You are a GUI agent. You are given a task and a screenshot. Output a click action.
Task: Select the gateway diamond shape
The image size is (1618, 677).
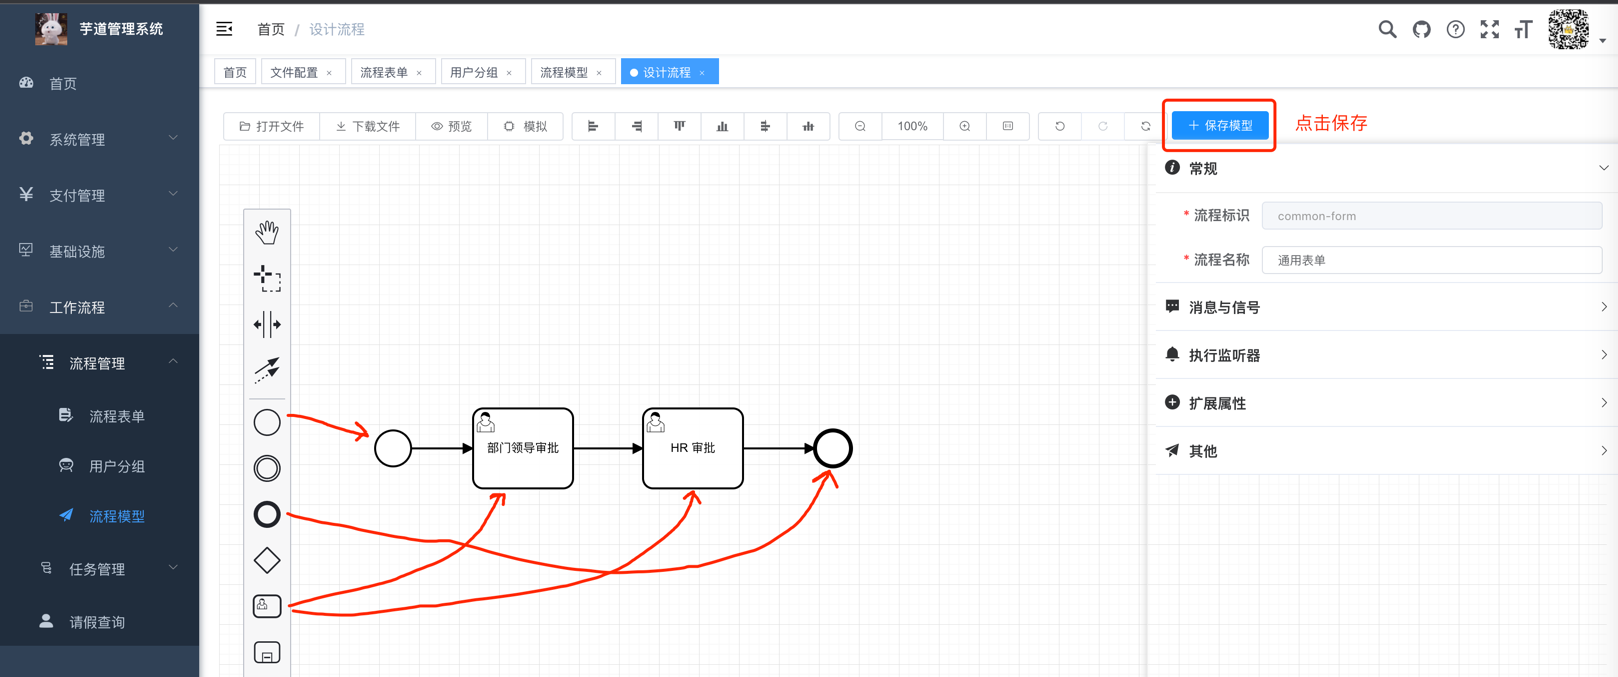click(267, 561)
